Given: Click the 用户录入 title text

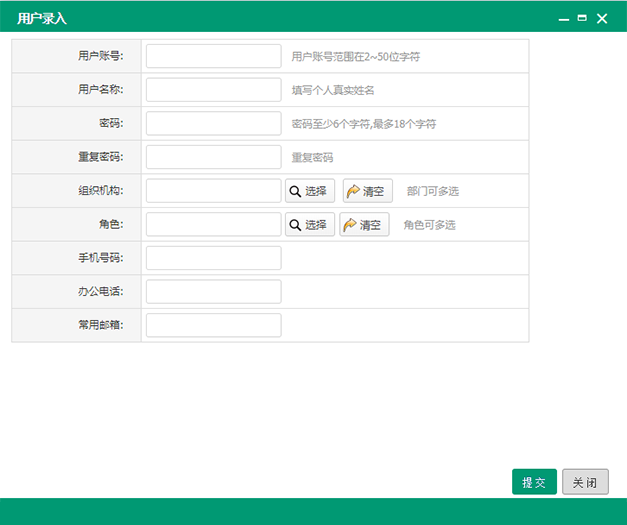Looking at the screenshot, I should pyautogui.click(x=42, y=18).
